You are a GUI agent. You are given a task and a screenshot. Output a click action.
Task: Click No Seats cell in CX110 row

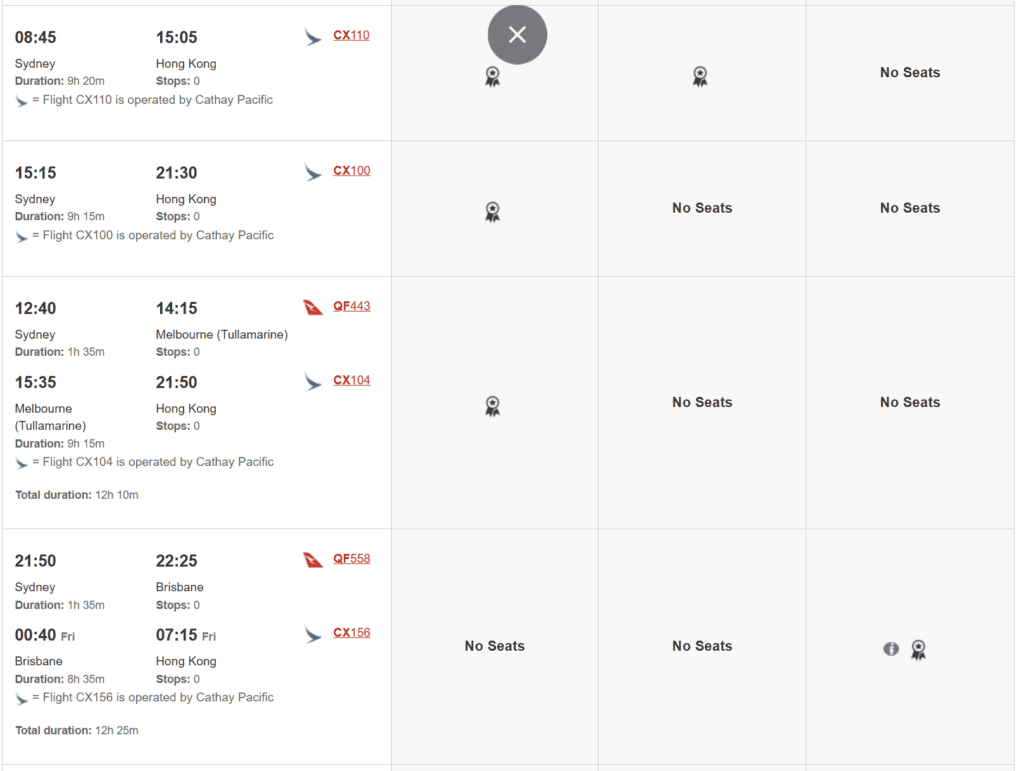(x=909, y=72)
